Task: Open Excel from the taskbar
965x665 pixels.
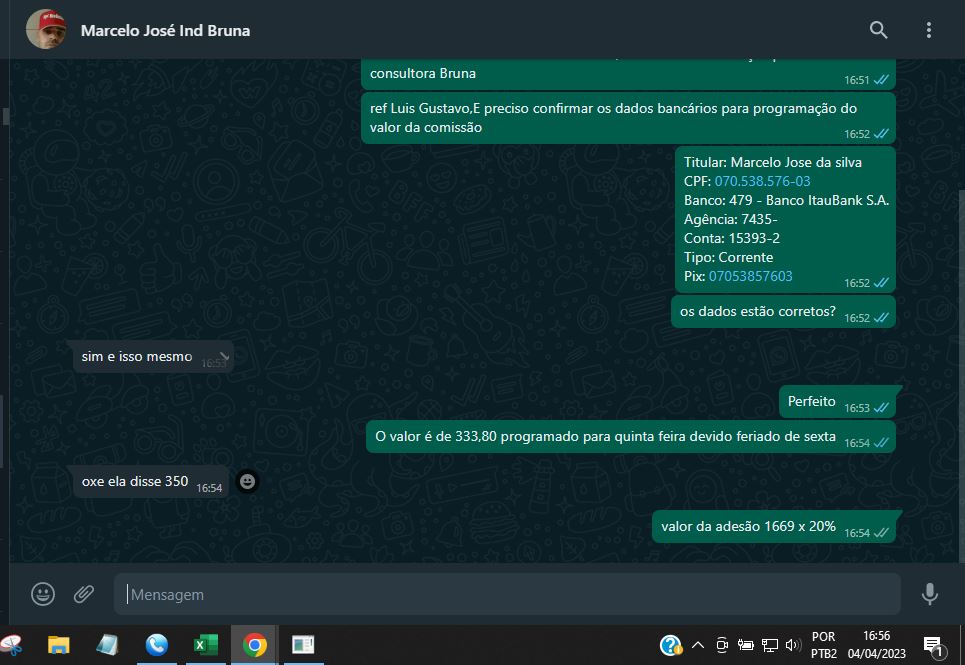Action: click(x=205, y=645)
